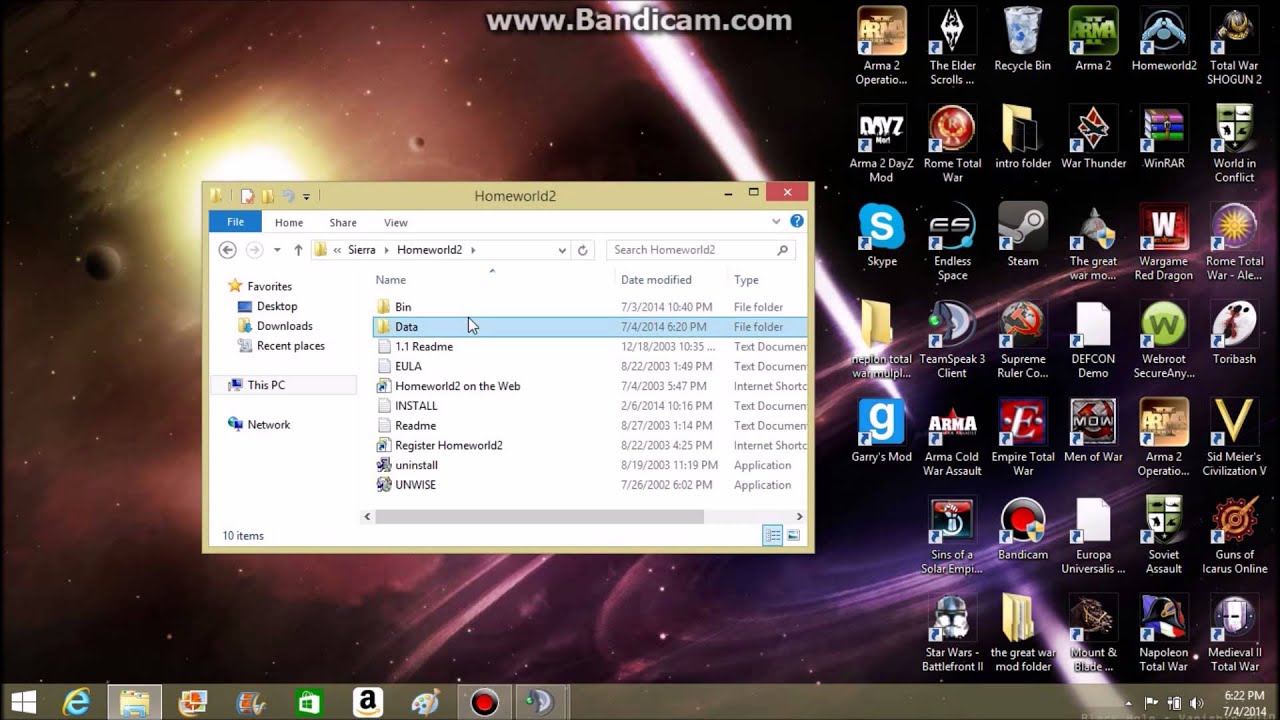
Task: Launch Toribash from the desktop
Action: click(1235, 334)
